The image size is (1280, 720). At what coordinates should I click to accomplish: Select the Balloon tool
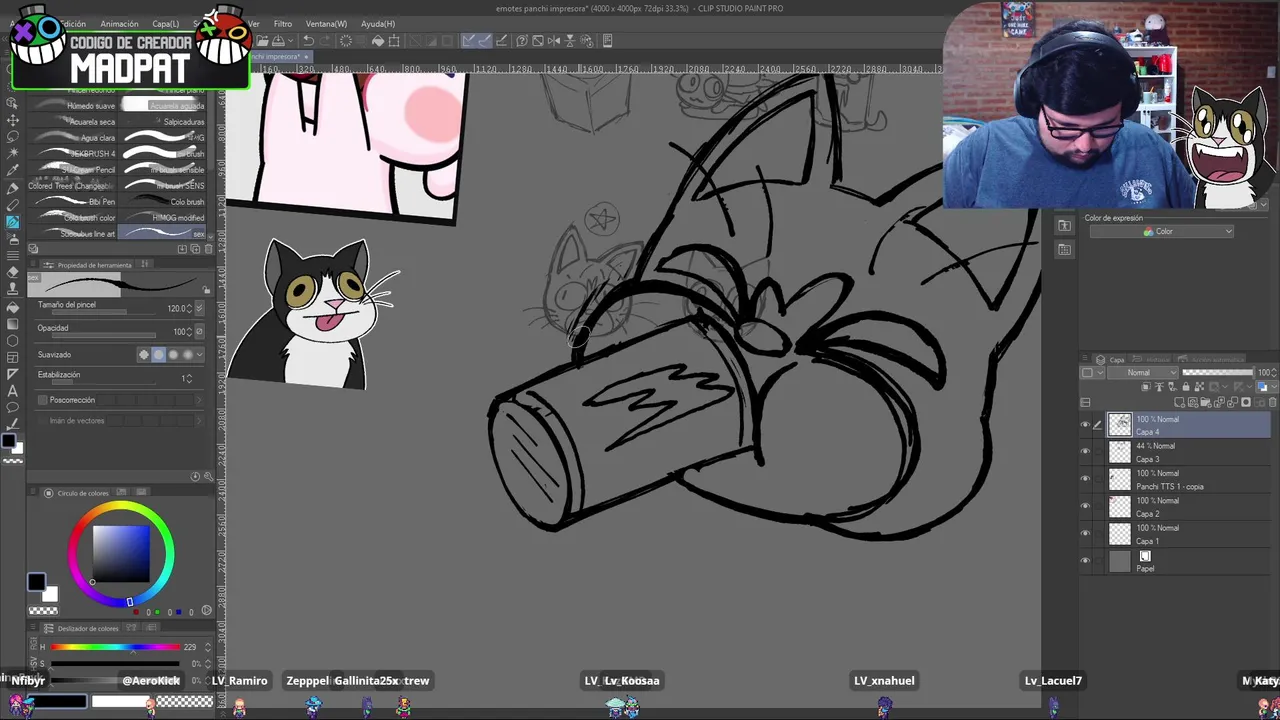pos(12,408)
